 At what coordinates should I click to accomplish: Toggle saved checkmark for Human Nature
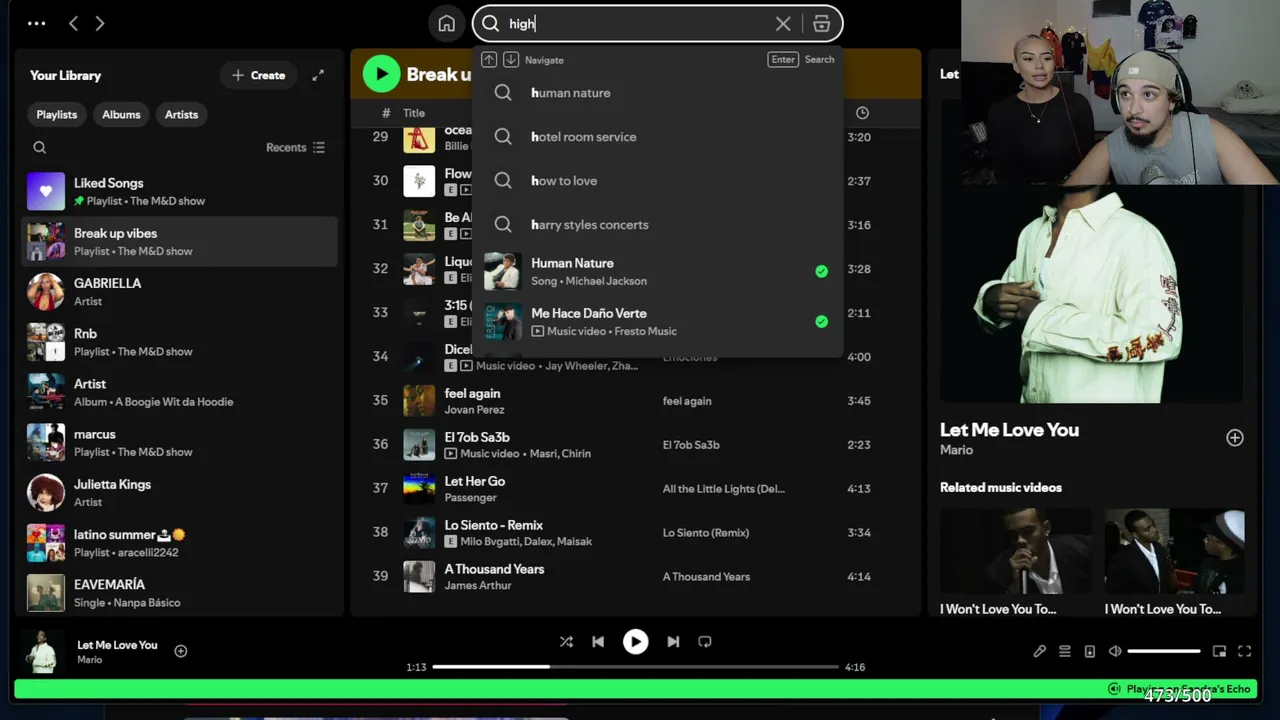click(821, 271)
